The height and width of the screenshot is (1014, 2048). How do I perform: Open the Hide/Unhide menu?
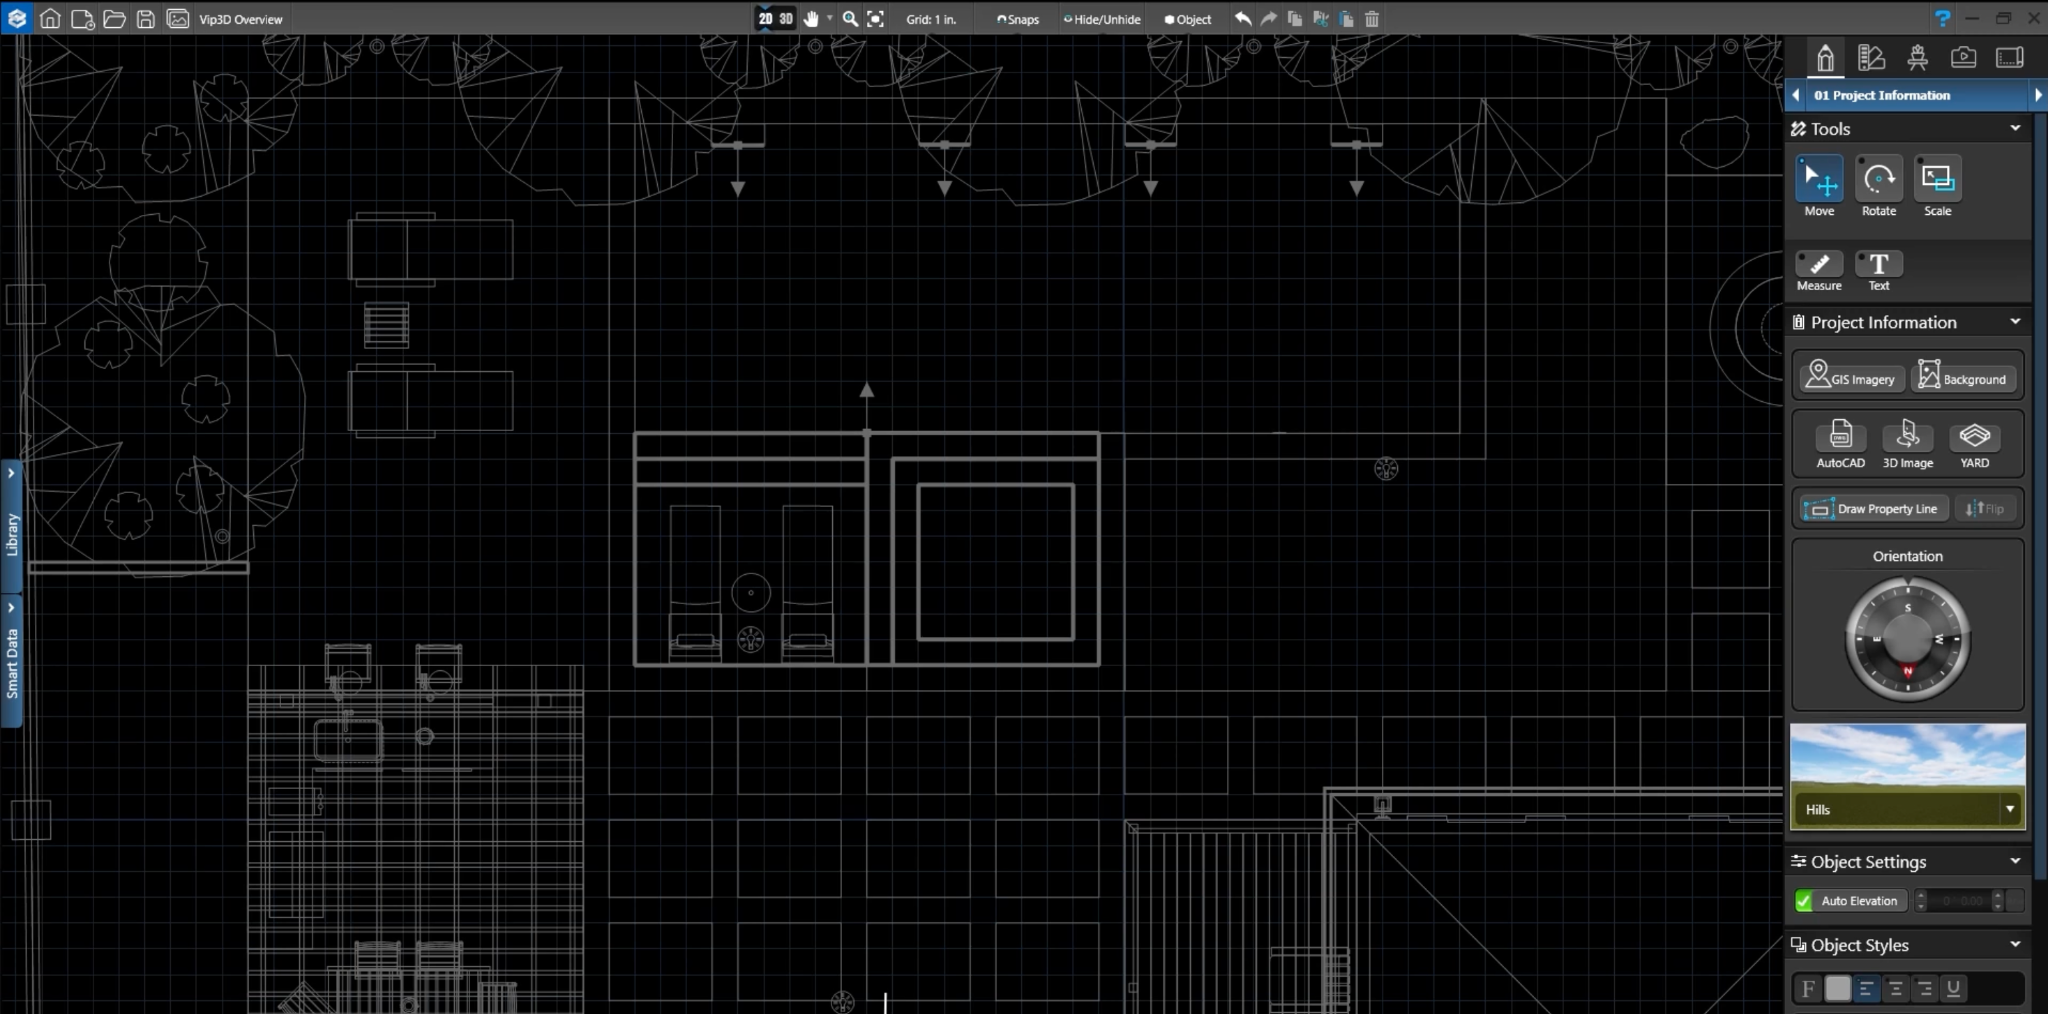(x=1102, y=19)
